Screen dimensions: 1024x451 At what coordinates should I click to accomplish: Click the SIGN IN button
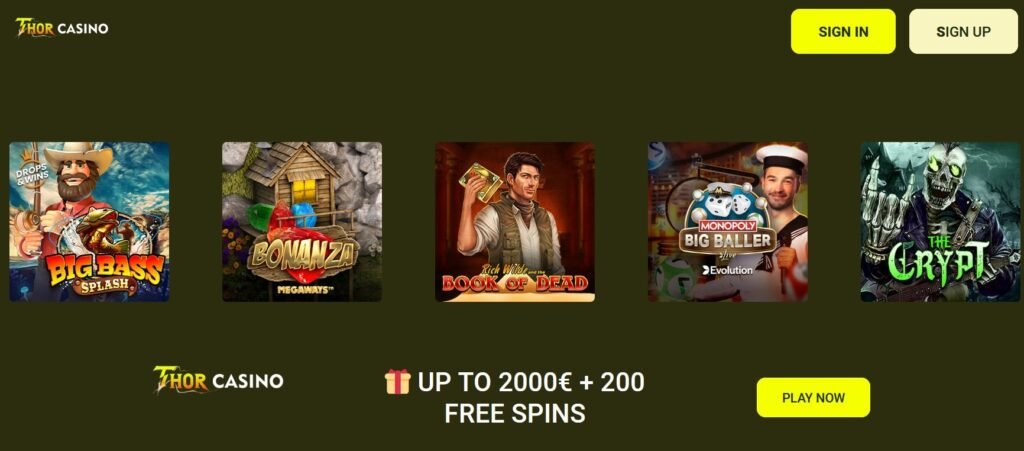click(843, 31)
